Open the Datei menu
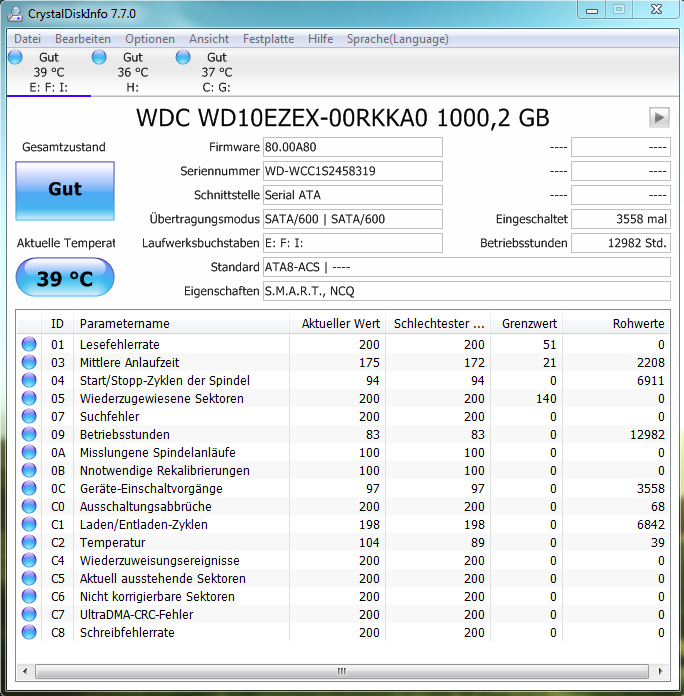This screenshot has width=684, height=696. 28,39
